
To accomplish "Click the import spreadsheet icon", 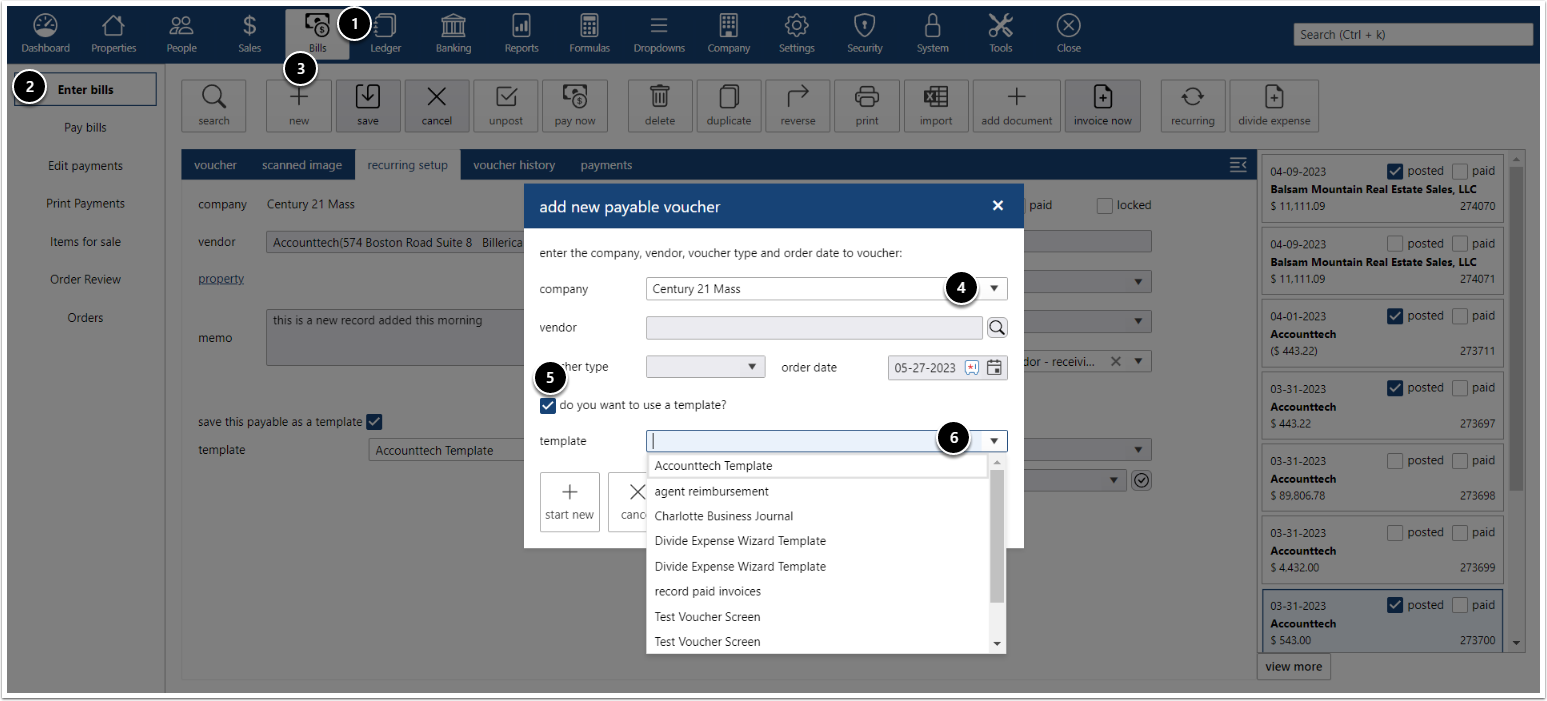I will pyautogui.click(x=936, y=105).
